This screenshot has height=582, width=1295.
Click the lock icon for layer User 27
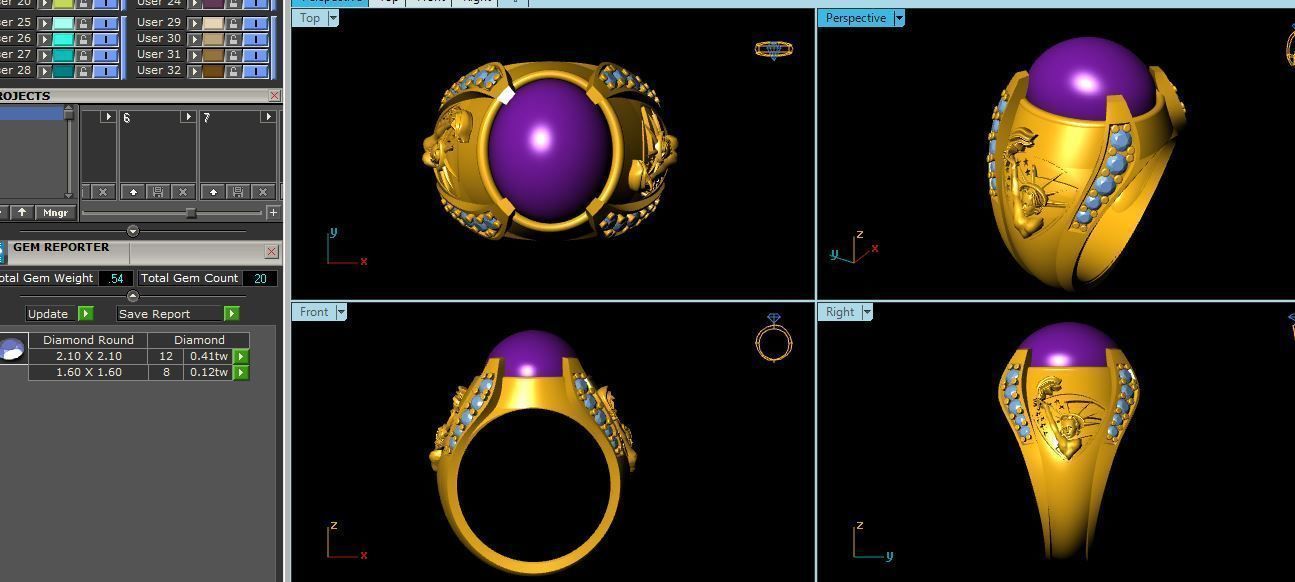[x=83, y=55]
